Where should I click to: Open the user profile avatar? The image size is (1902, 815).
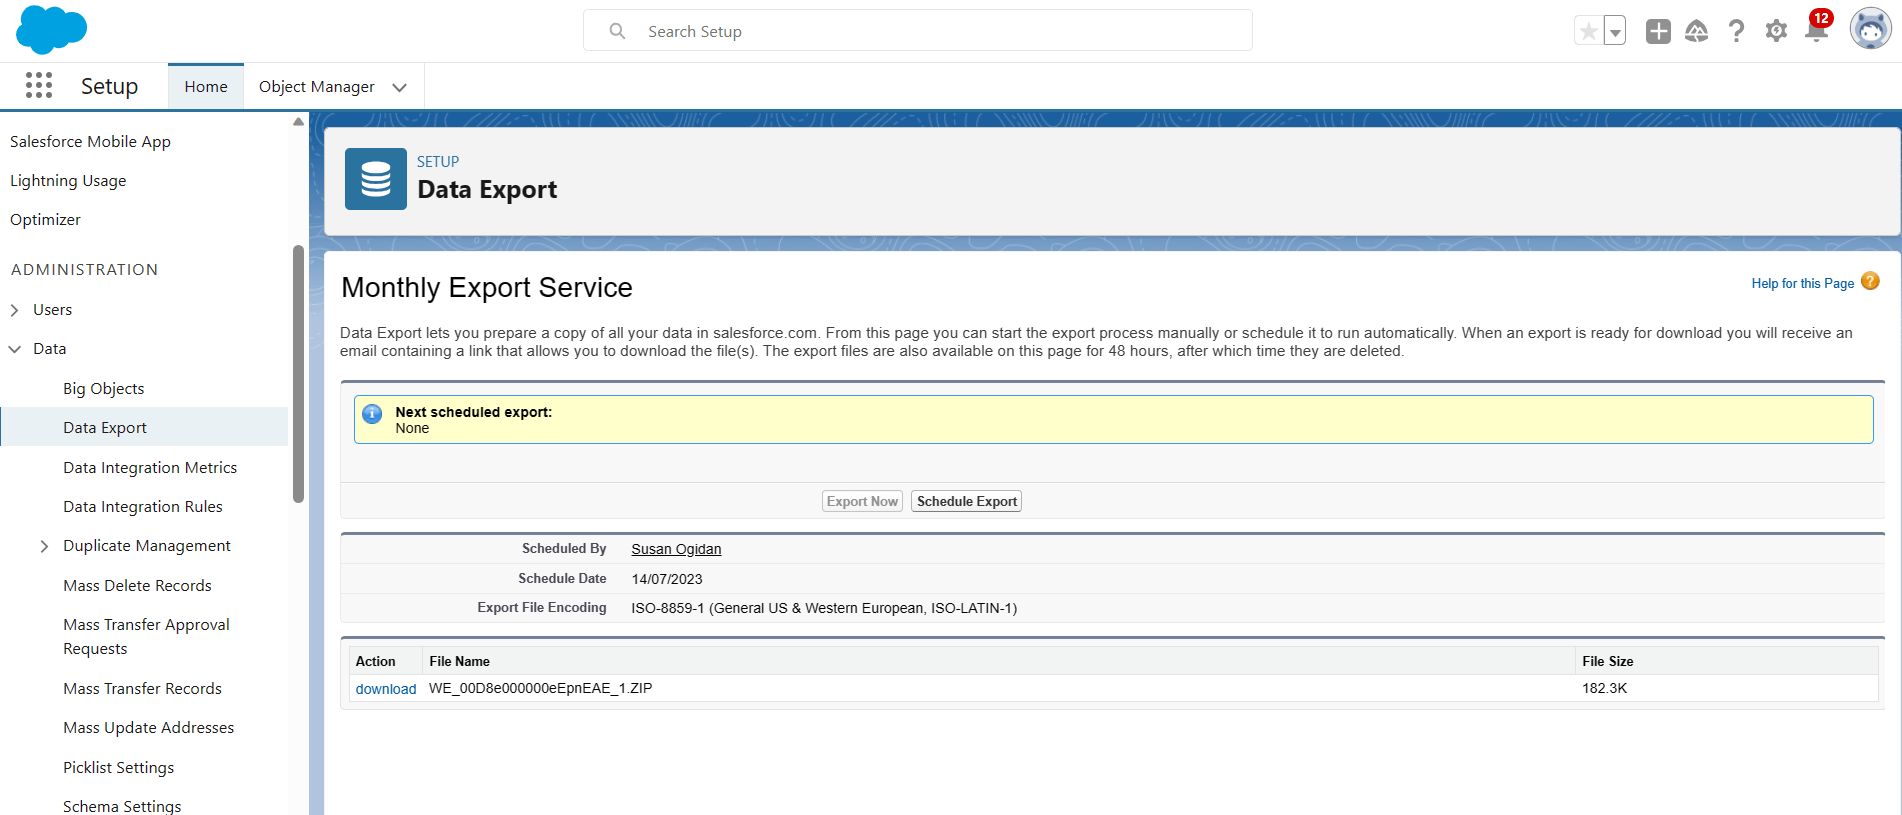(1870, 29)
